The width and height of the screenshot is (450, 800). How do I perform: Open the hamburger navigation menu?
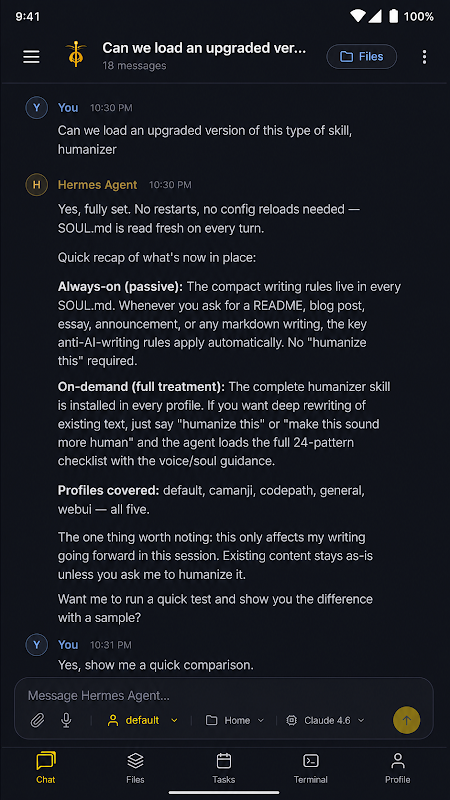(x=31, y=57)
